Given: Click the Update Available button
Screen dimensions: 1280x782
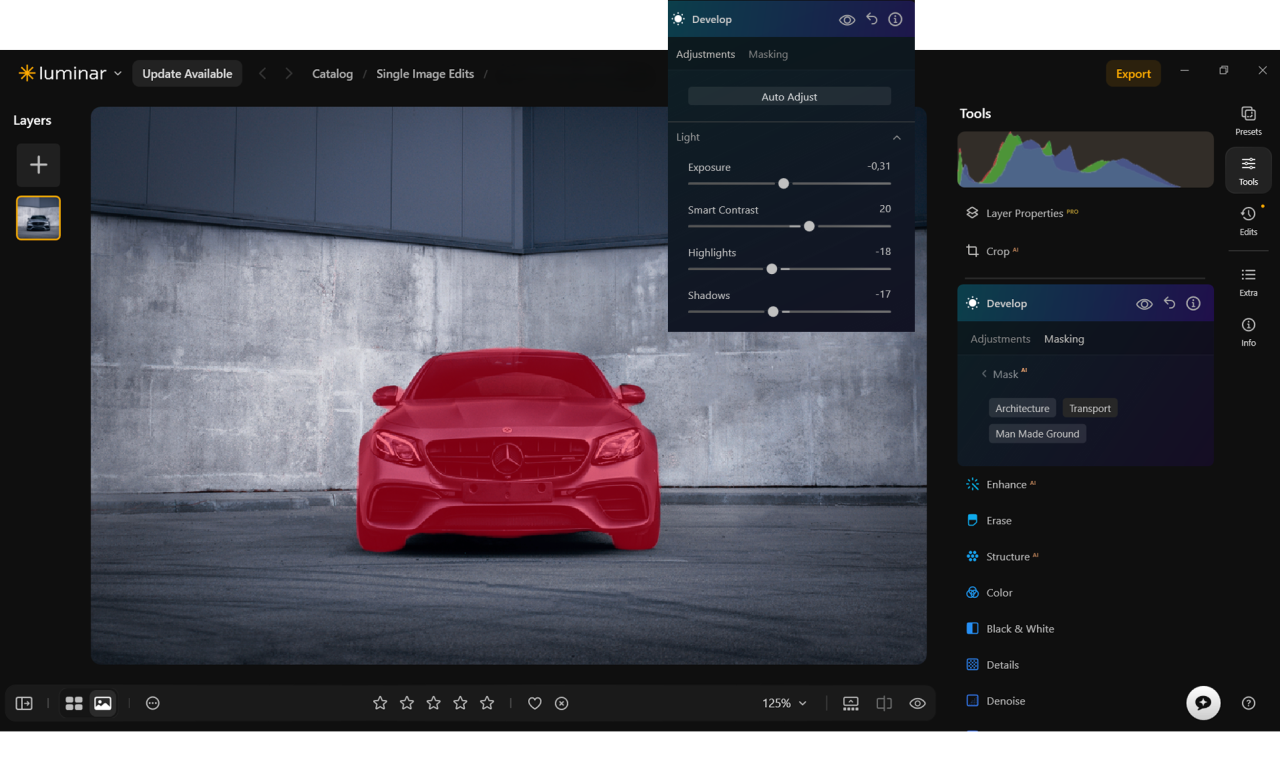Looking at the screenshot, I should (187, 73).
